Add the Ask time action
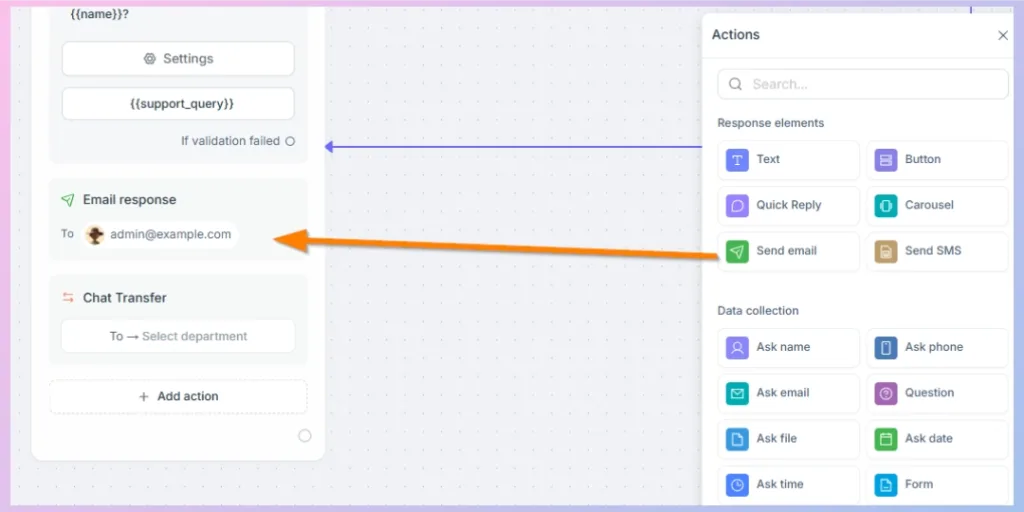The height and width of the screenshot is (512, 1024). point(788,485)
